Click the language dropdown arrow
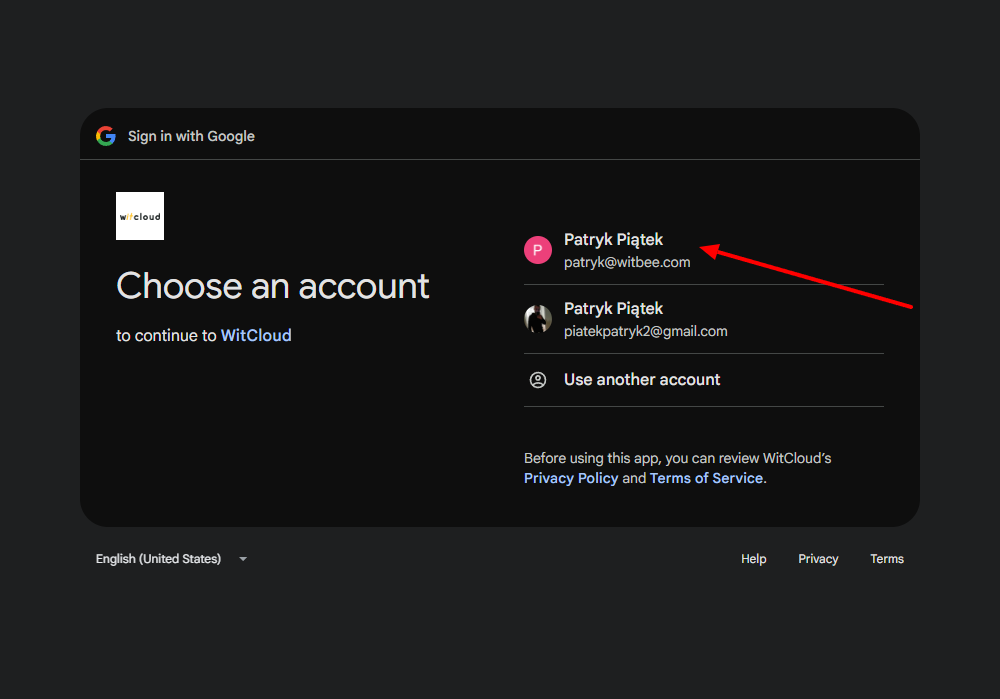The height and width of the screenshot is (699, 1000). (243, 559)
